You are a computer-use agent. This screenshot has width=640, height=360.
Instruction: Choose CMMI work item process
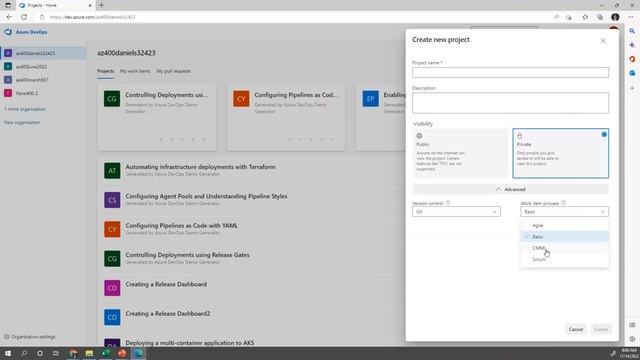pyautogui.click(x=564, y=248)
